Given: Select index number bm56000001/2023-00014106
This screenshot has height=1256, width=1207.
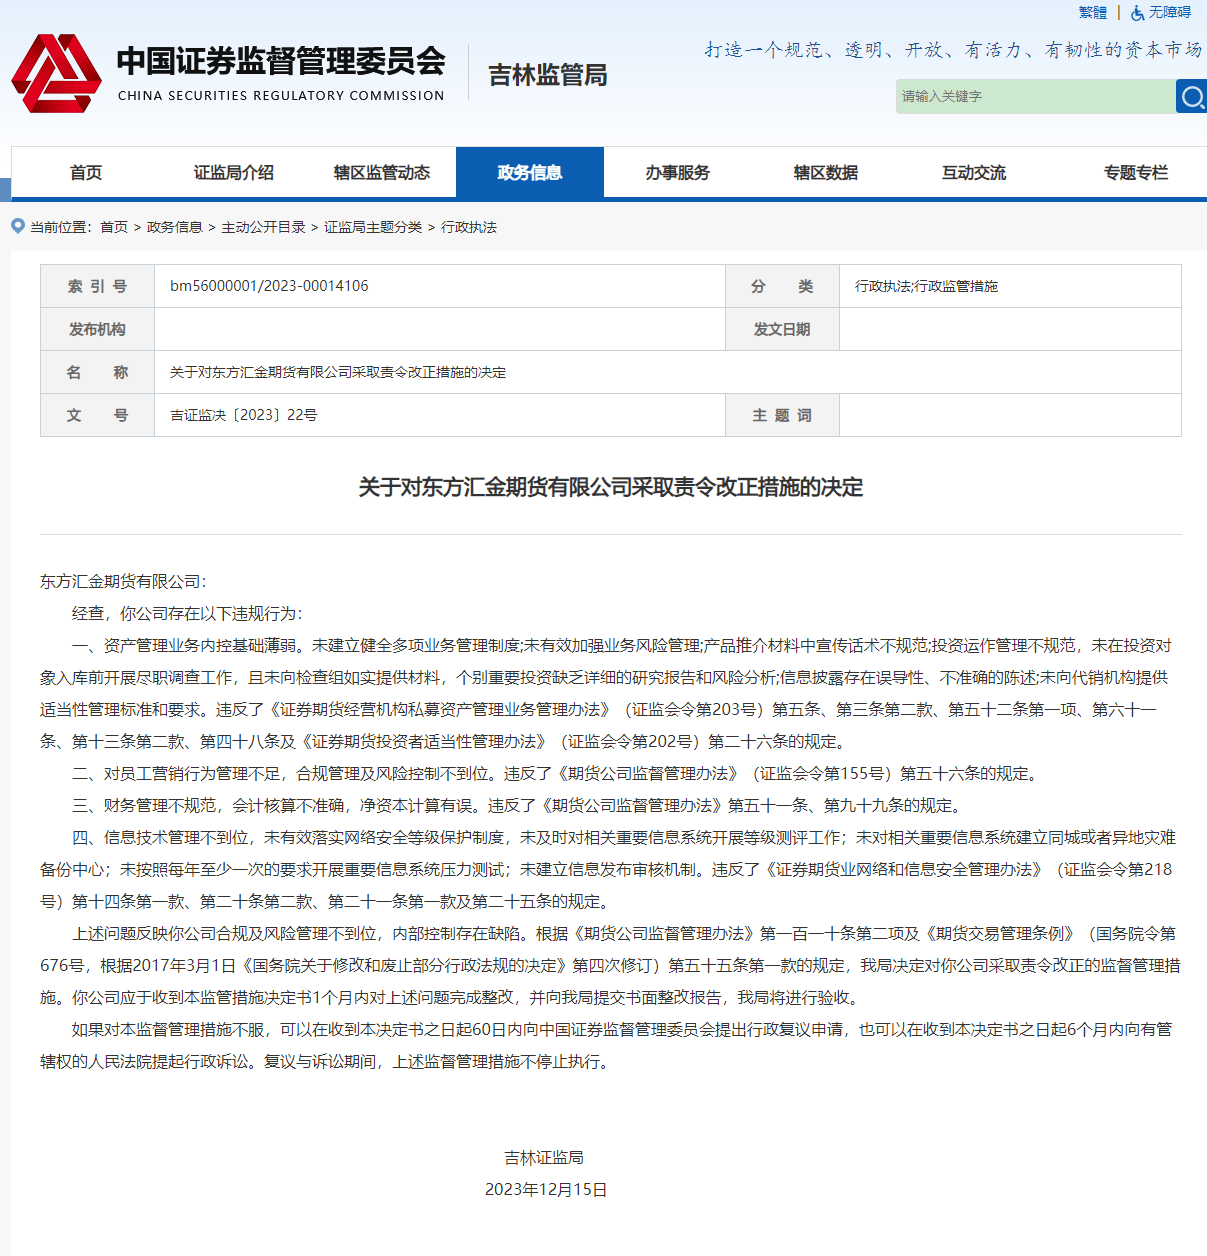Looking at the screenshot, I should (x=269, y=286).
